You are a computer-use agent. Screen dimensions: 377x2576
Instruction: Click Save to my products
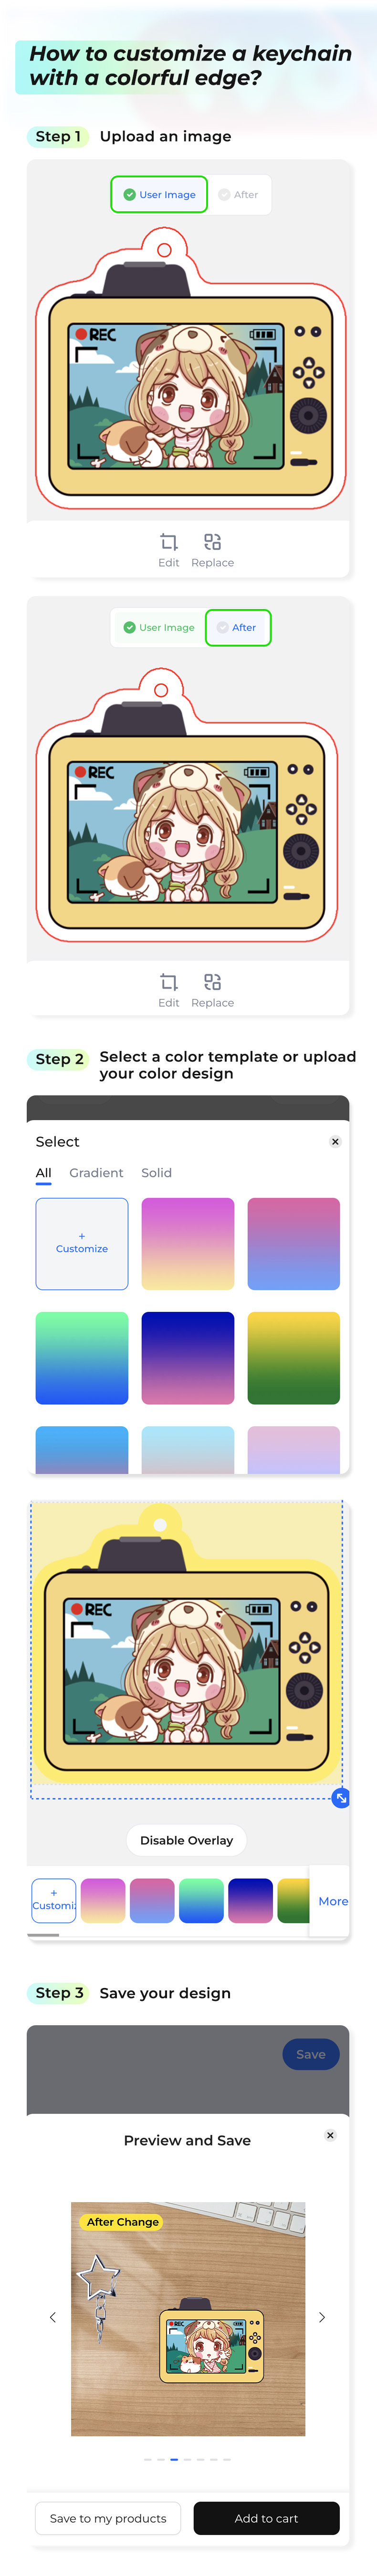108,2518
